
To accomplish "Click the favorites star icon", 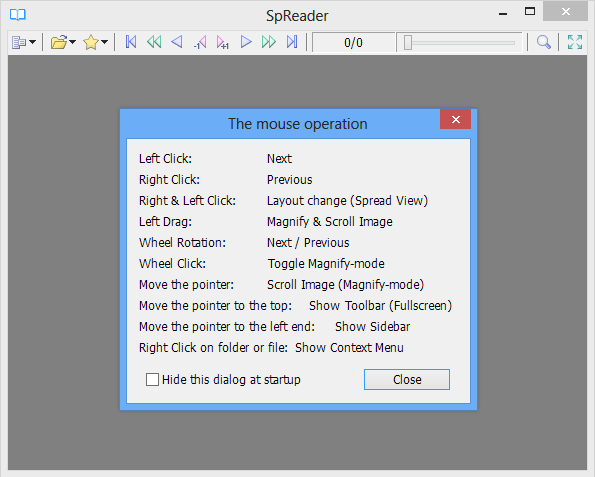I will (91, 42).
